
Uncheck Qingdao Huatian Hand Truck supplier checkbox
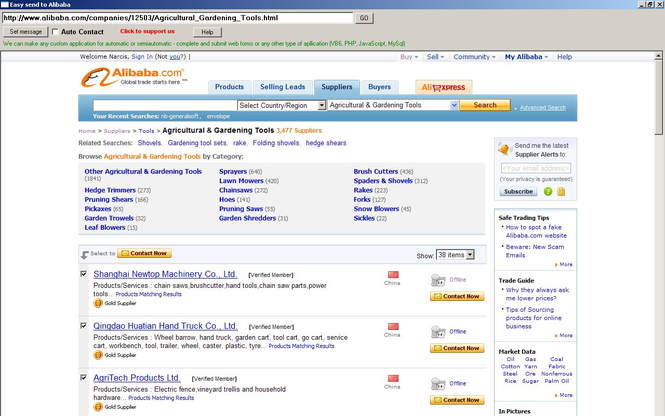pyautogui.click(x=84, y=326)
